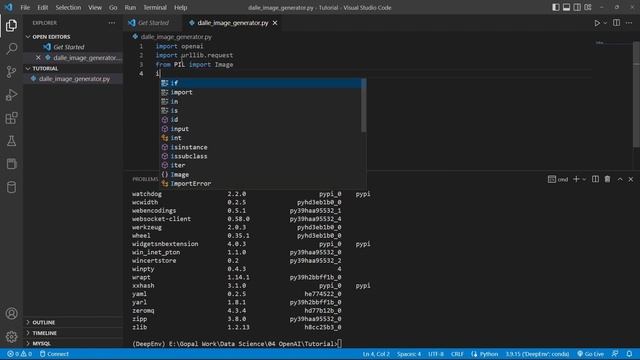Open the new terminal launch profile dropdown
This screenshot has height=360, width=640.
584,179
